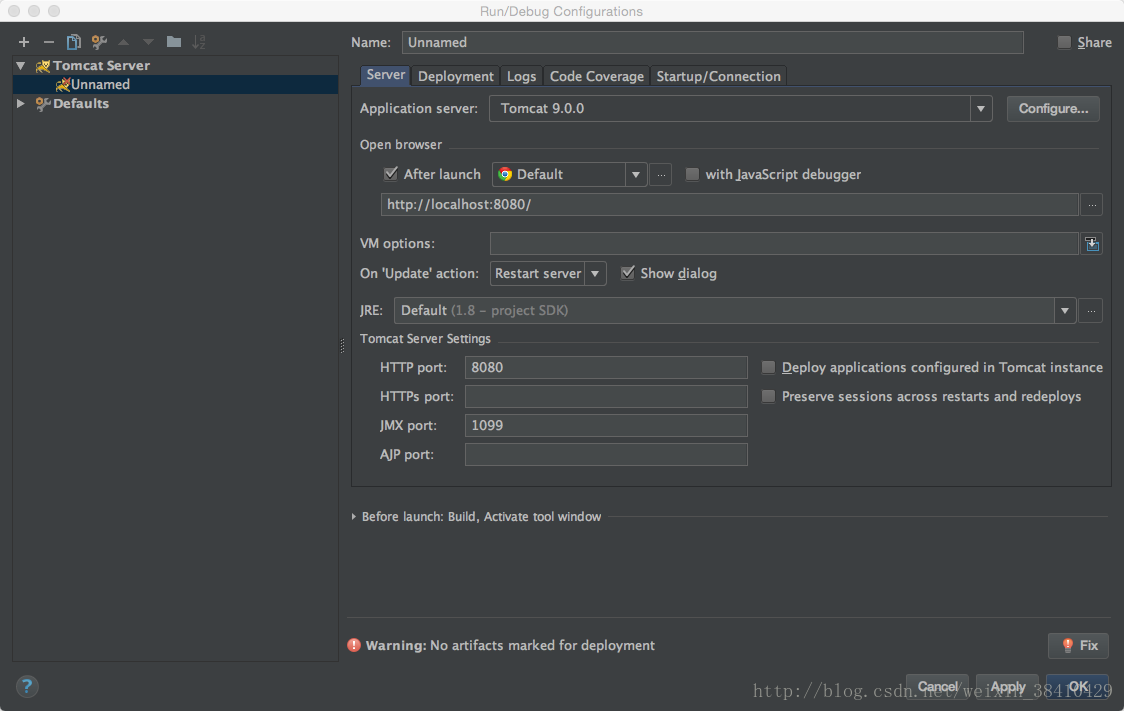The image size is (1124, 711).
Task: Select the Unnamed Tomcat configuration
Action: (x=175, y=85)
